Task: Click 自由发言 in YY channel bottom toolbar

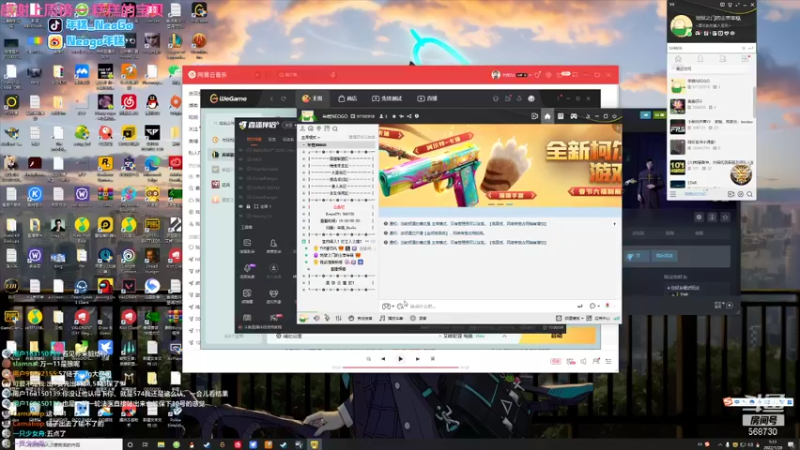Action: (360, 318)
